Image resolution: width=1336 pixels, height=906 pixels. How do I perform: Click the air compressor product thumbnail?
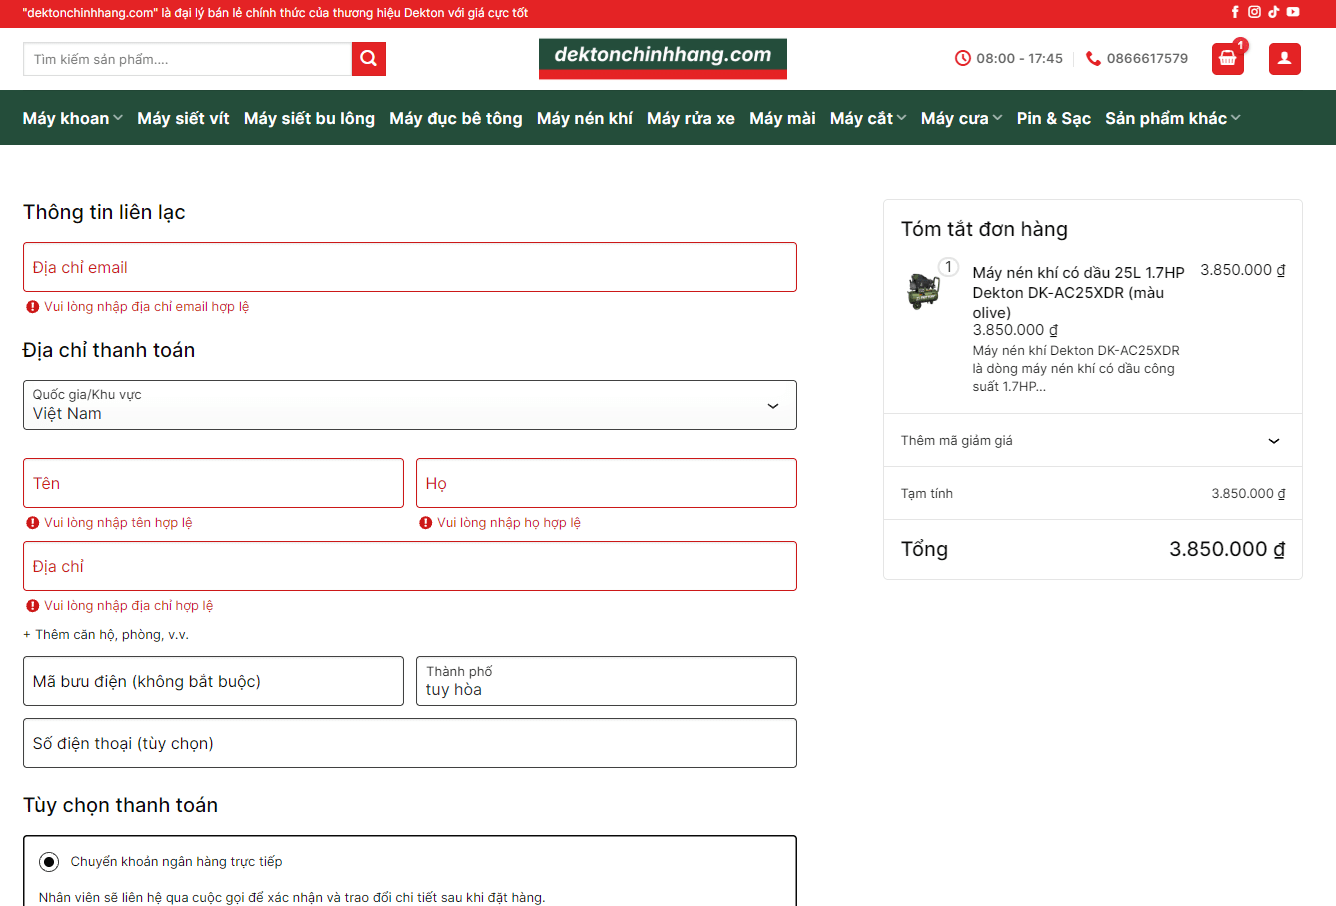[x=923, y=290]
